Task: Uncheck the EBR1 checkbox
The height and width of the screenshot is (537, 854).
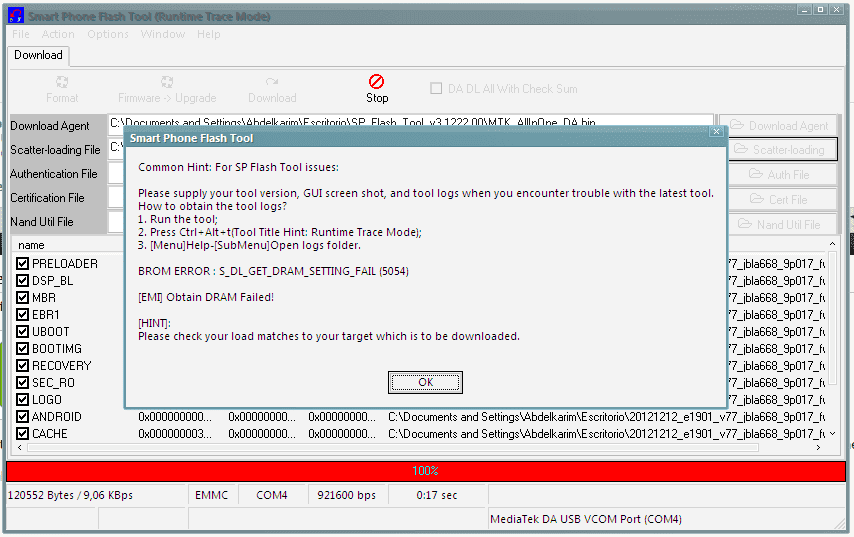Action: pos(22,314)
